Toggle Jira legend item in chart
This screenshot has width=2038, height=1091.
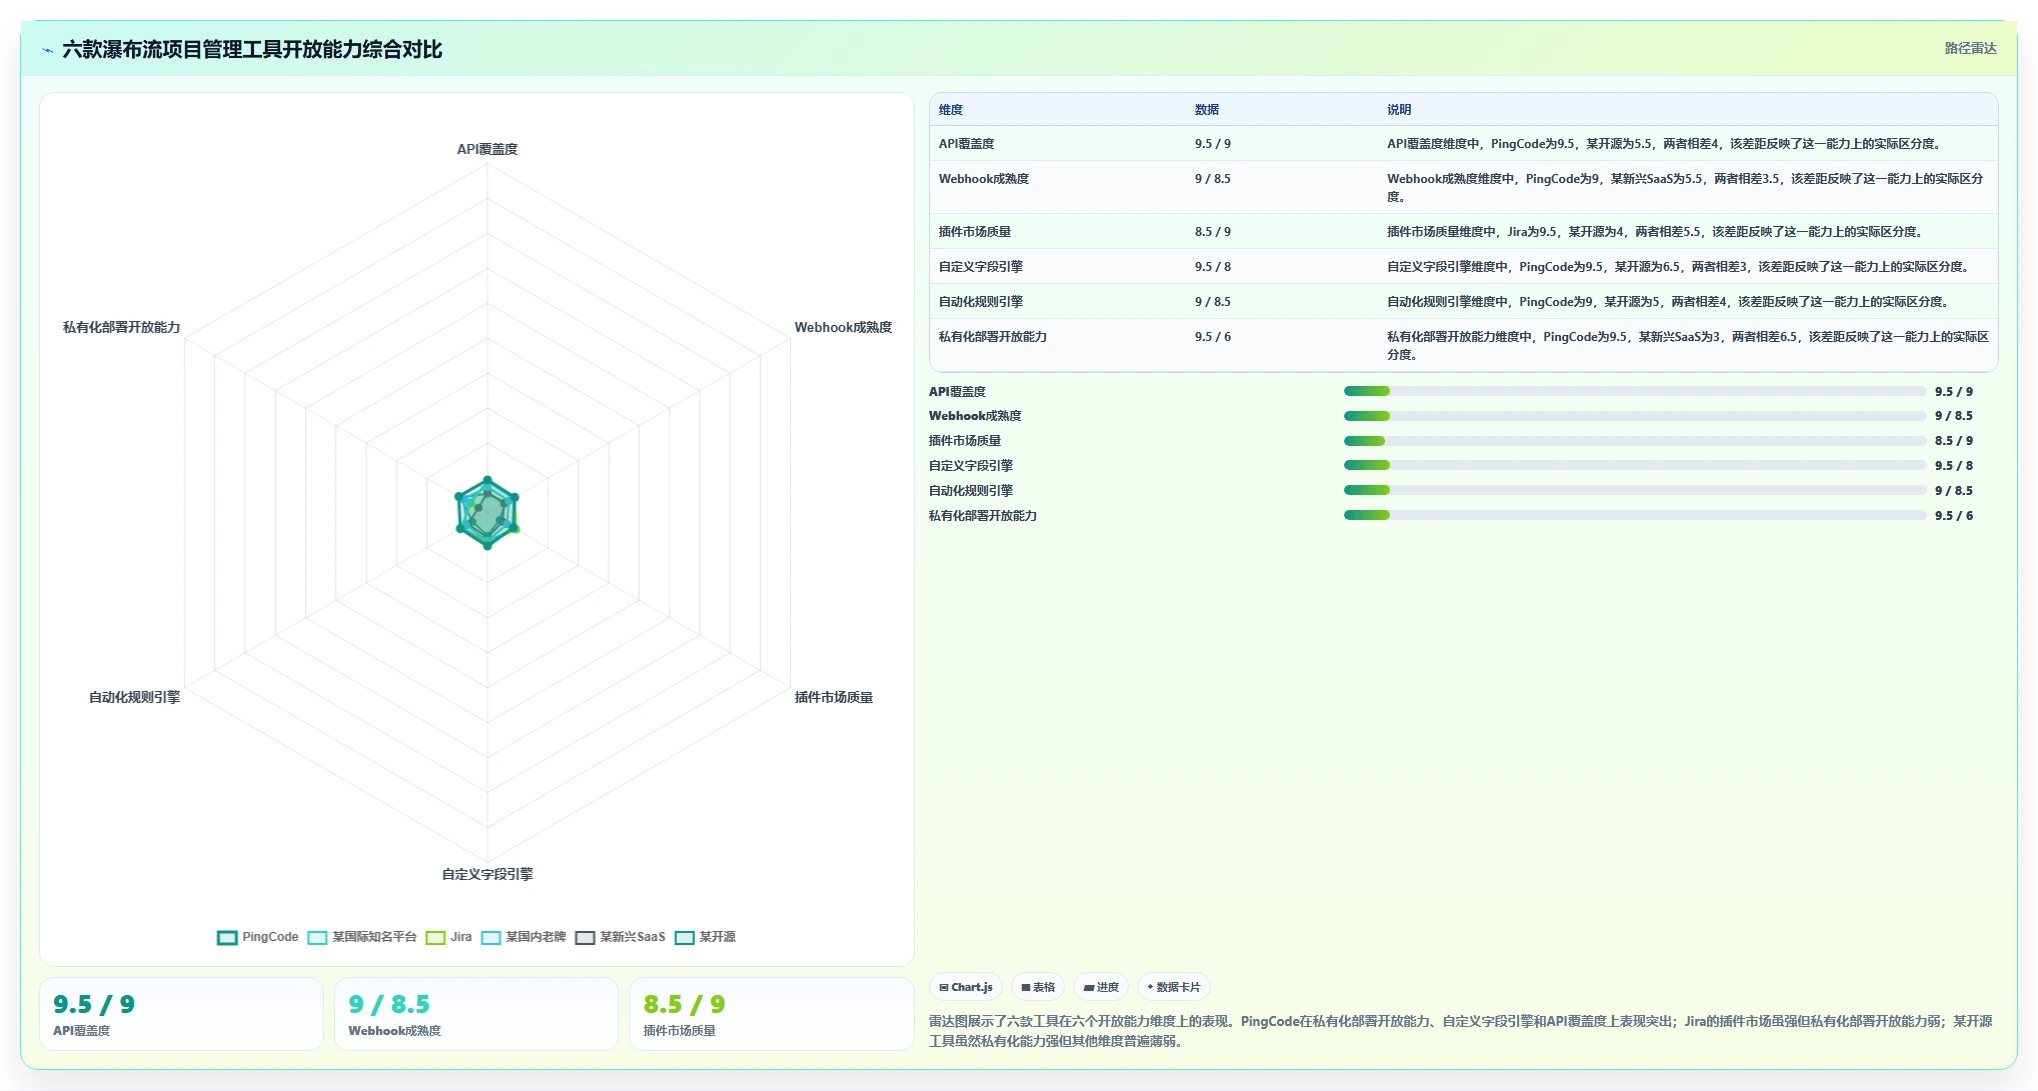tap(449, 937)
